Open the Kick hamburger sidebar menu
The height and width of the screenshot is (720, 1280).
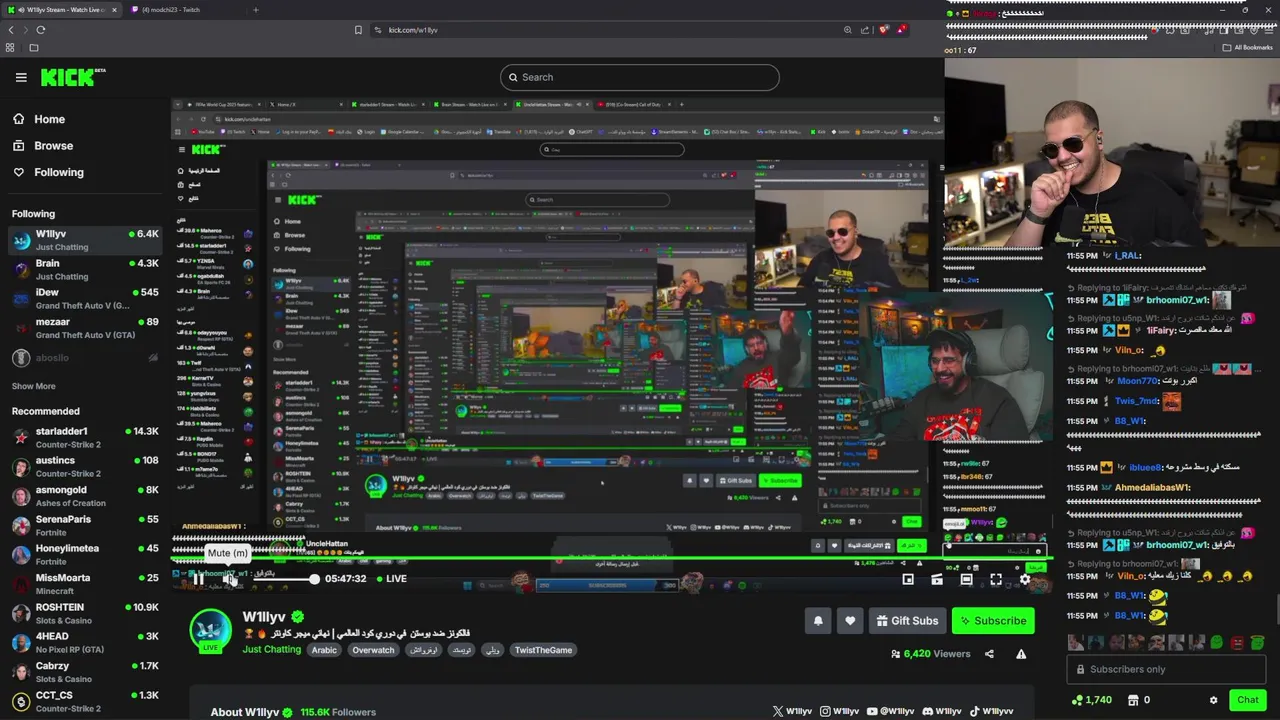point(21,77)
